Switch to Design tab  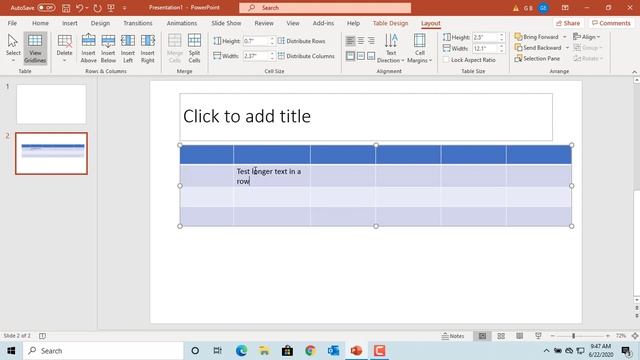100,23
